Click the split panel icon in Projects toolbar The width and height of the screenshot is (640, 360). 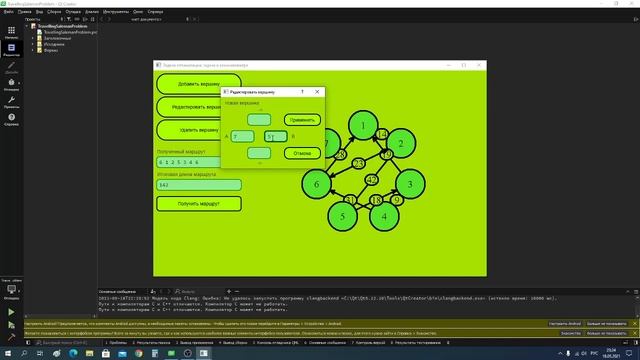coord(85,19)
